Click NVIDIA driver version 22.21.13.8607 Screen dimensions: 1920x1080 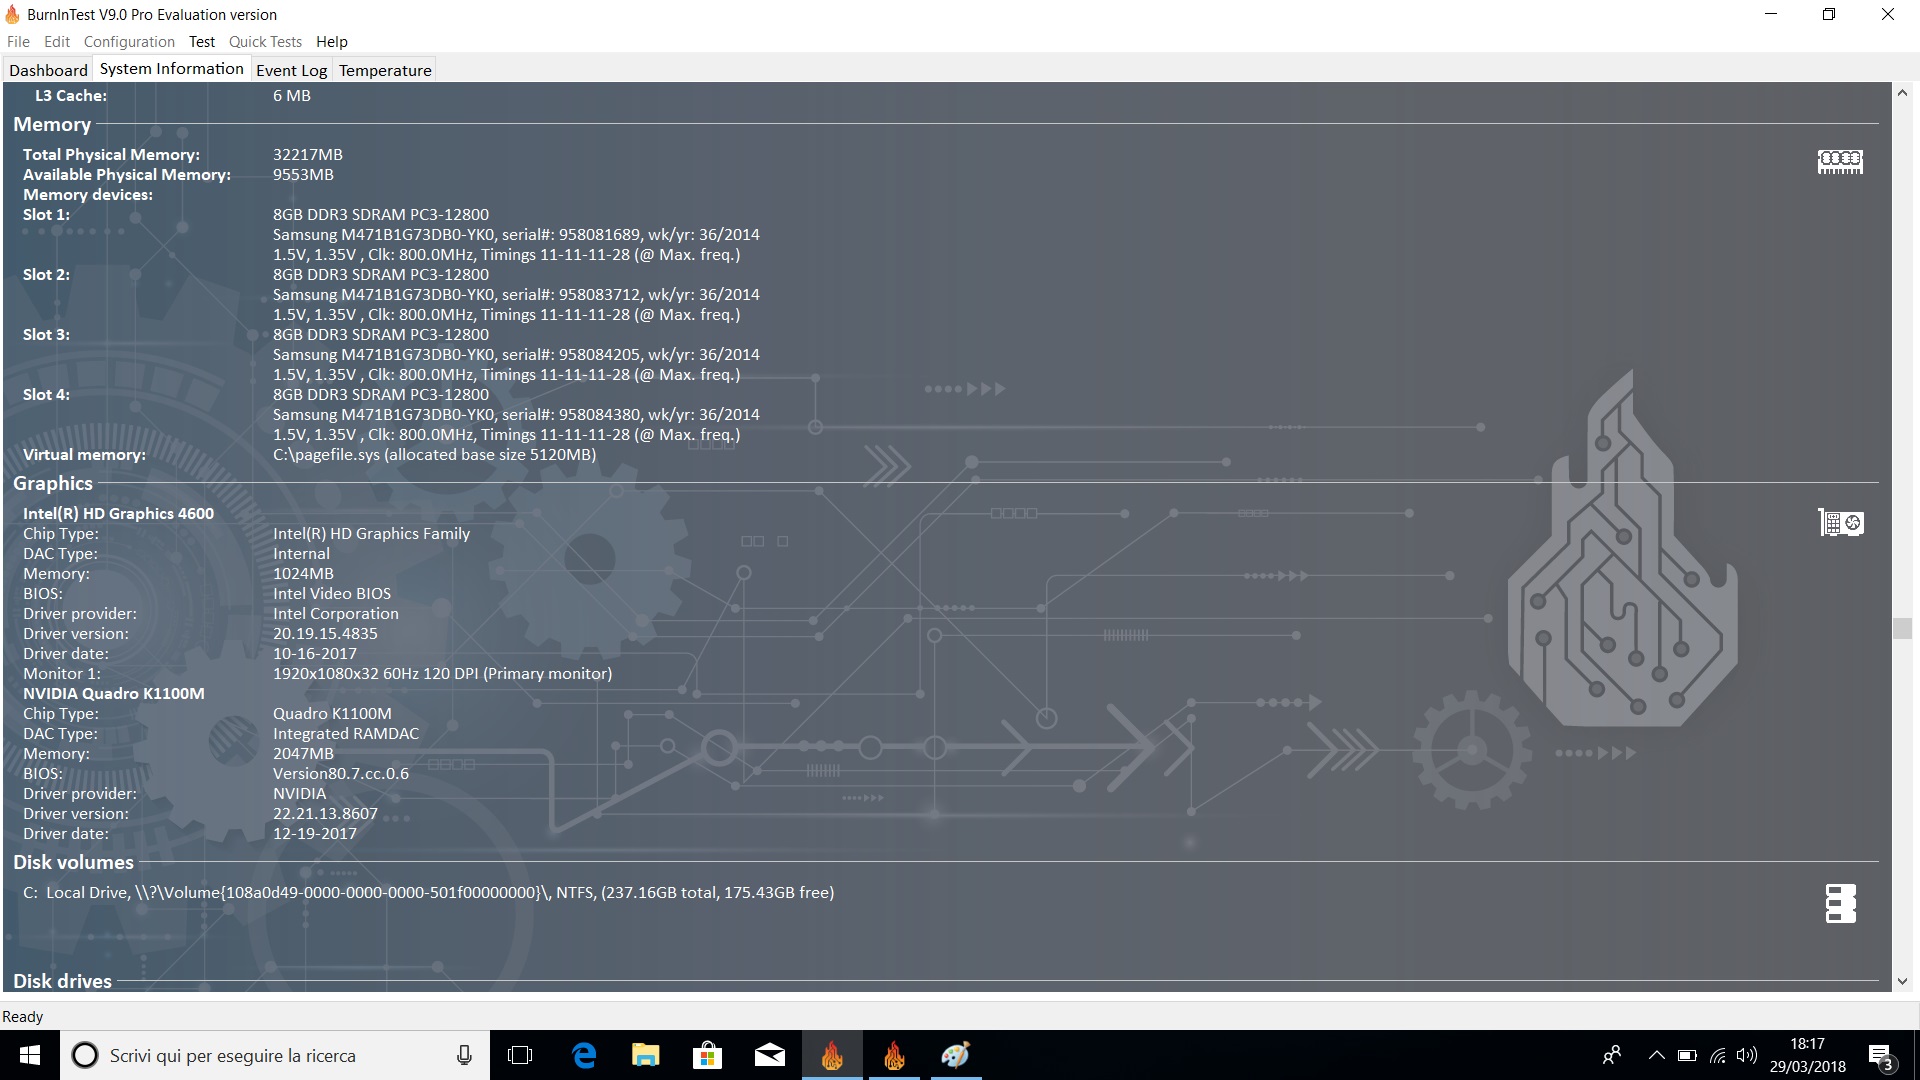coord(325,813)
